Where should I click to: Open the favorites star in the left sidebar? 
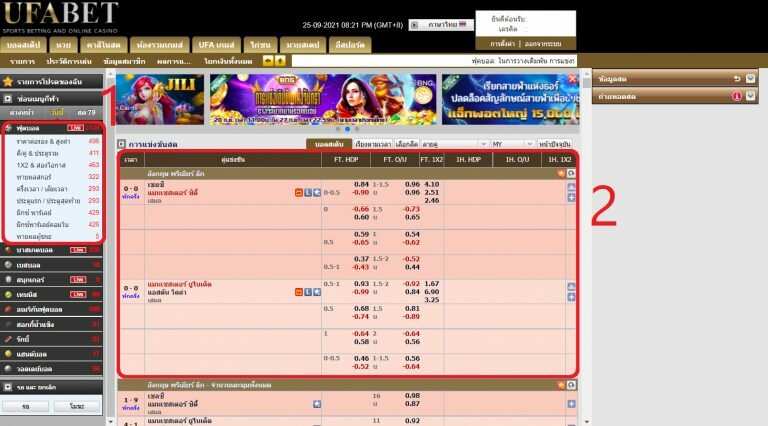[x=8, y=81]
